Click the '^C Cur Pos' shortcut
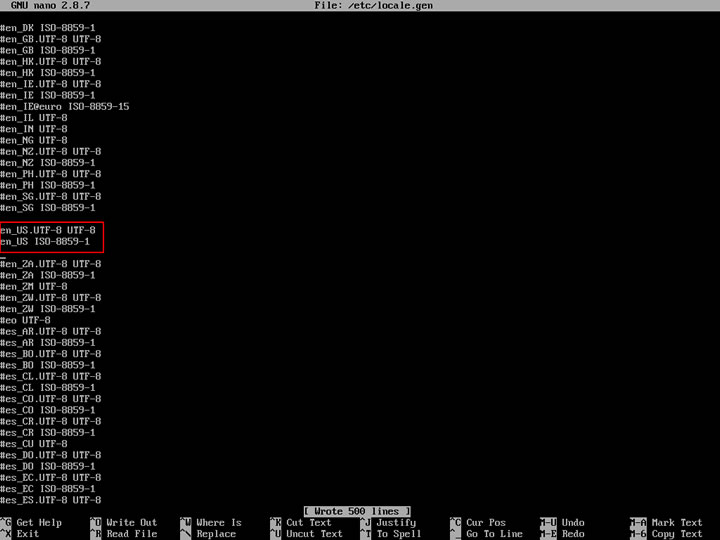720x540 pixels. click(478, 523)
